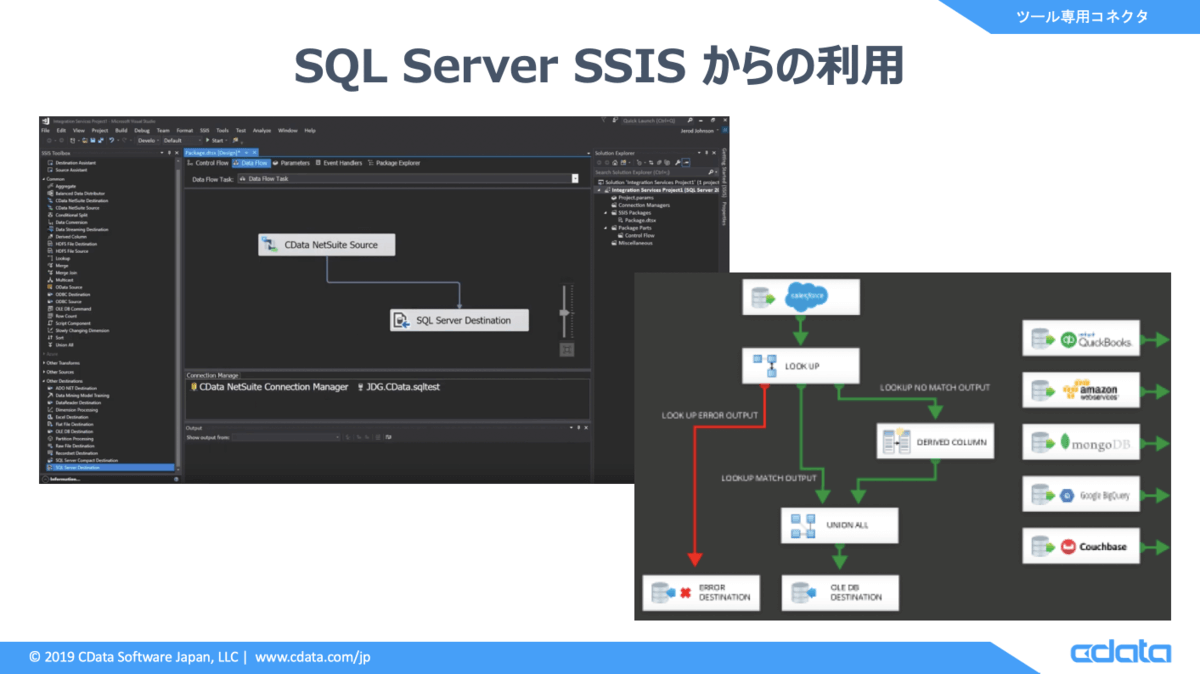Screen dimensions: 1200x674
Task: Open the Project menu
Action: 99,130
